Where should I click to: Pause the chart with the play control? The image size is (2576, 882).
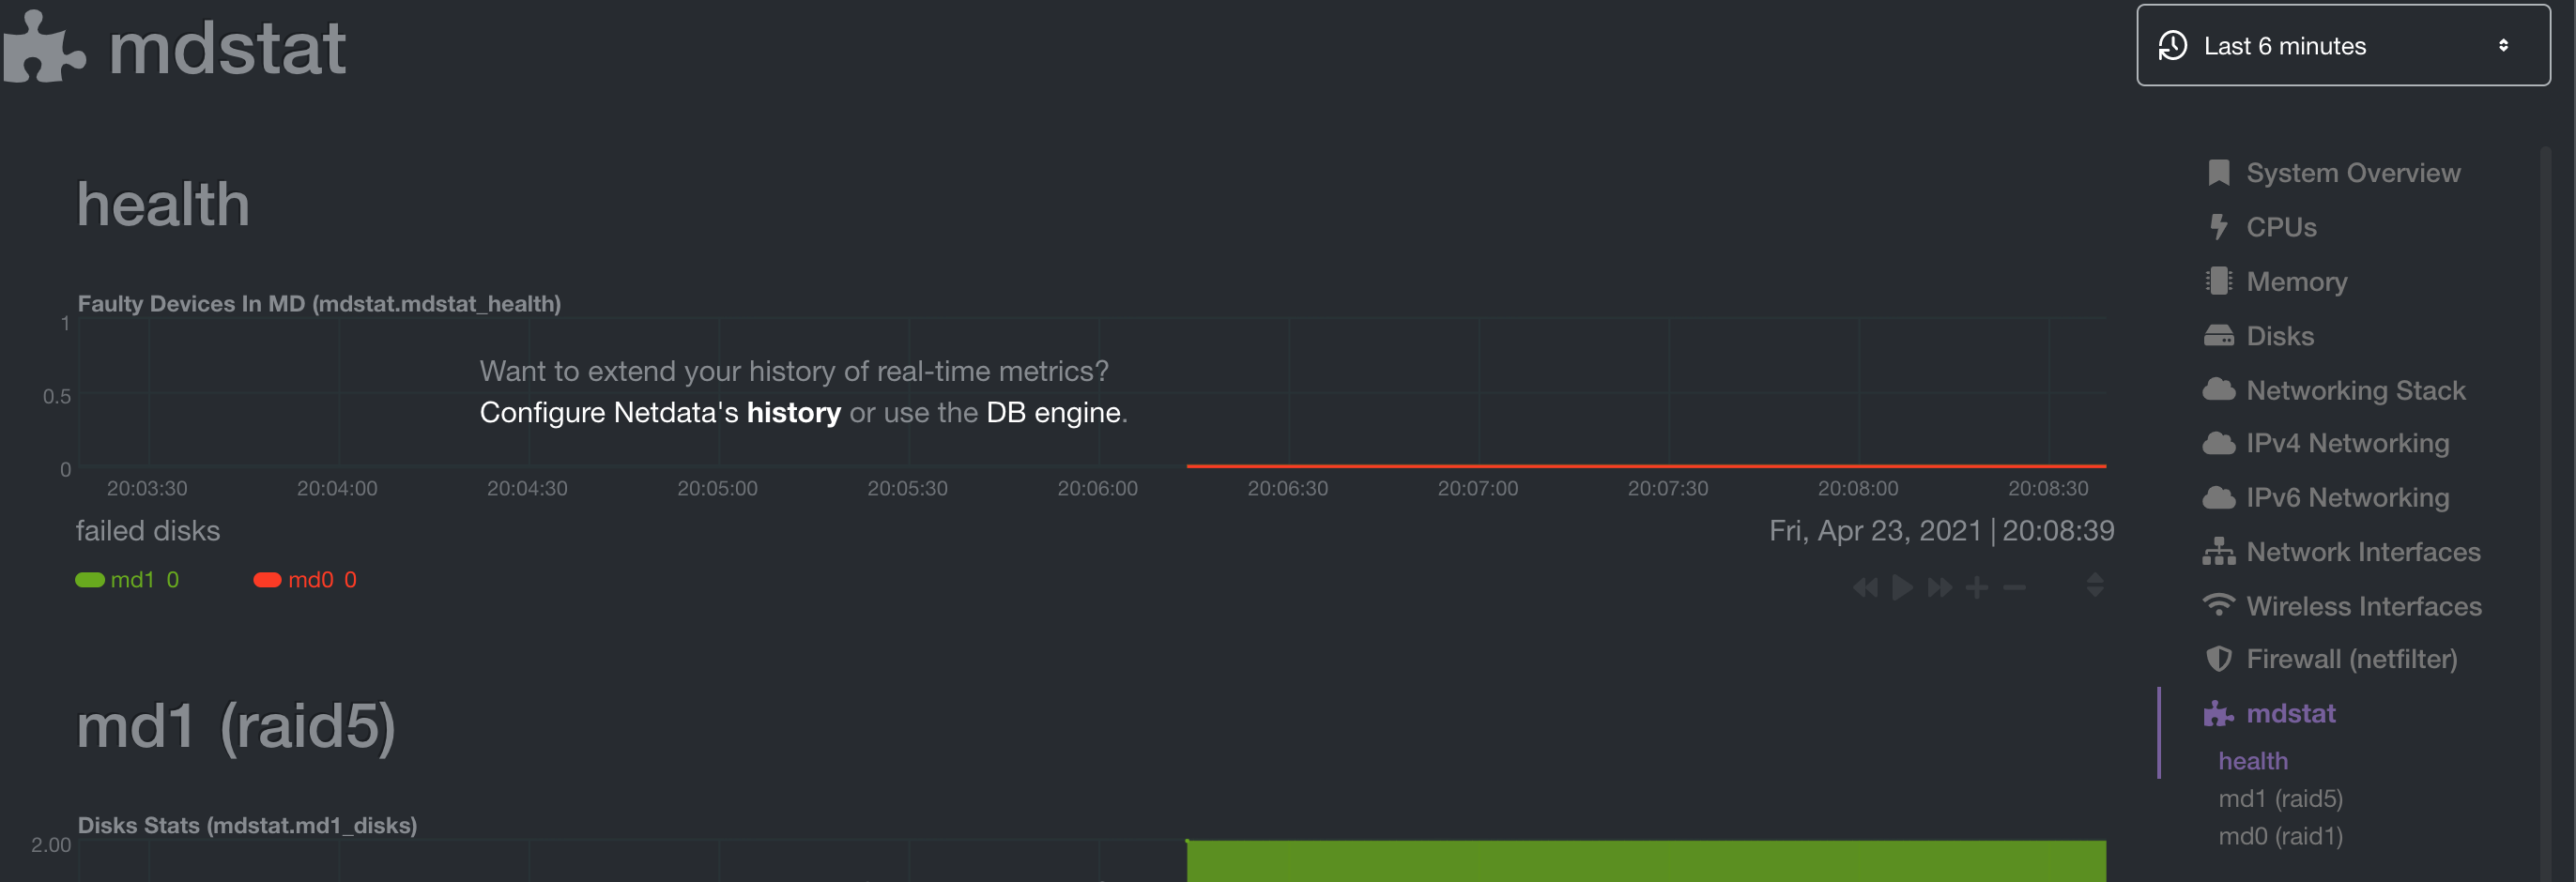1902,588
